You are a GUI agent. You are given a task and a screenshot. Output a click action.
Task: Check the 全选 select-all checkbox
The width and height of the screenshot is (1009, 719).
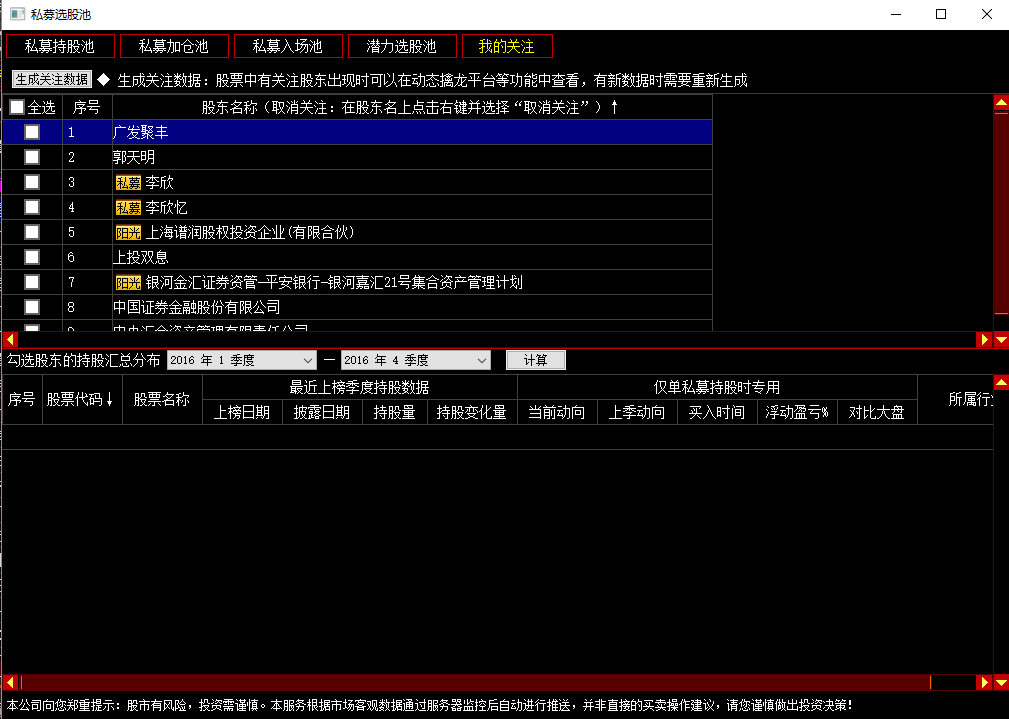pos(17,107)
